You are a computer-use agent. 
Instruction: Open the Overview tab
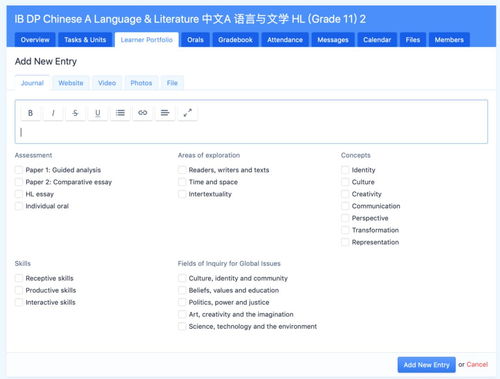(x=35, y=40)
